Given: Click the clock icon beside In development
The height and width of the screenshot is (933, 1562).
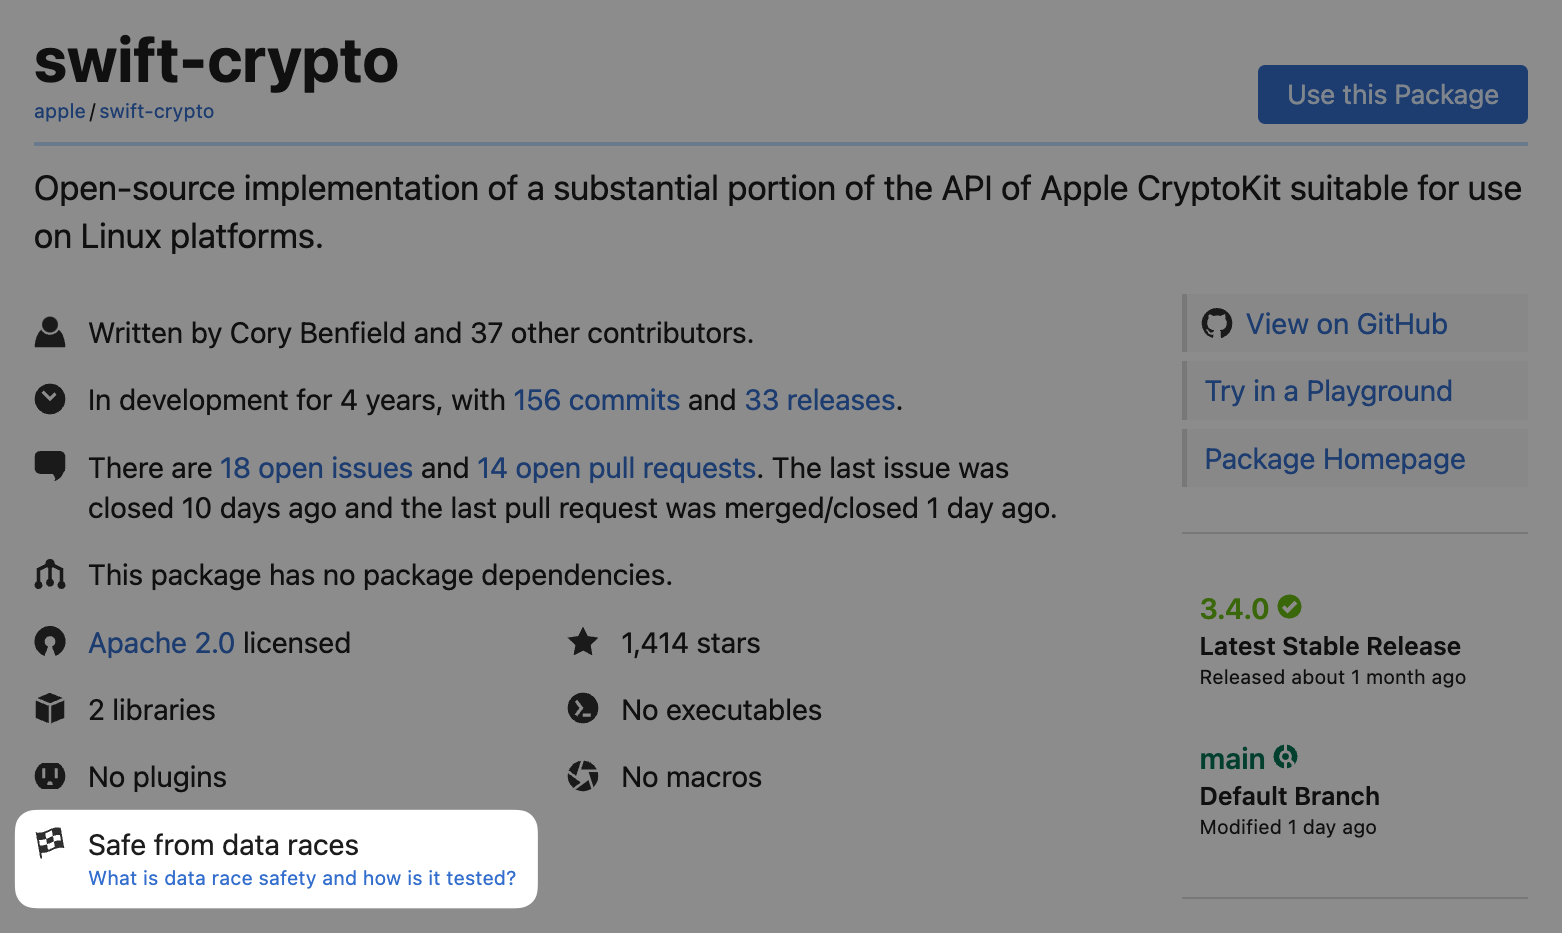Looking at the screenshot, I should point(50,399).
